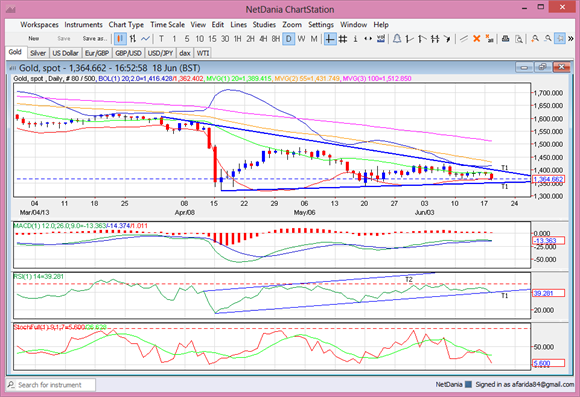Select the Weekly 'W' time scale

(x=301, y=38)
